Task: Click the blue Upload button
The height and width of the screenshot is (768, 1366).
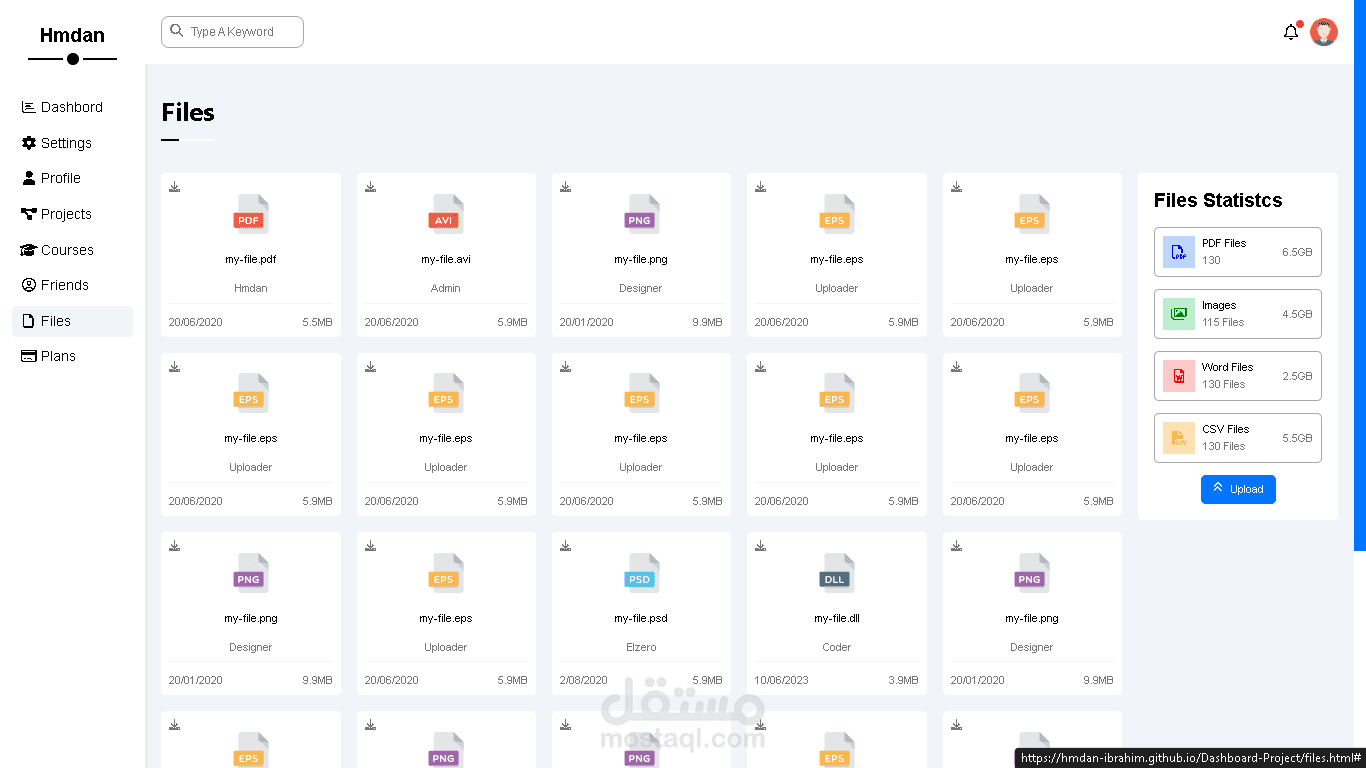Action: click(1238, 489)
